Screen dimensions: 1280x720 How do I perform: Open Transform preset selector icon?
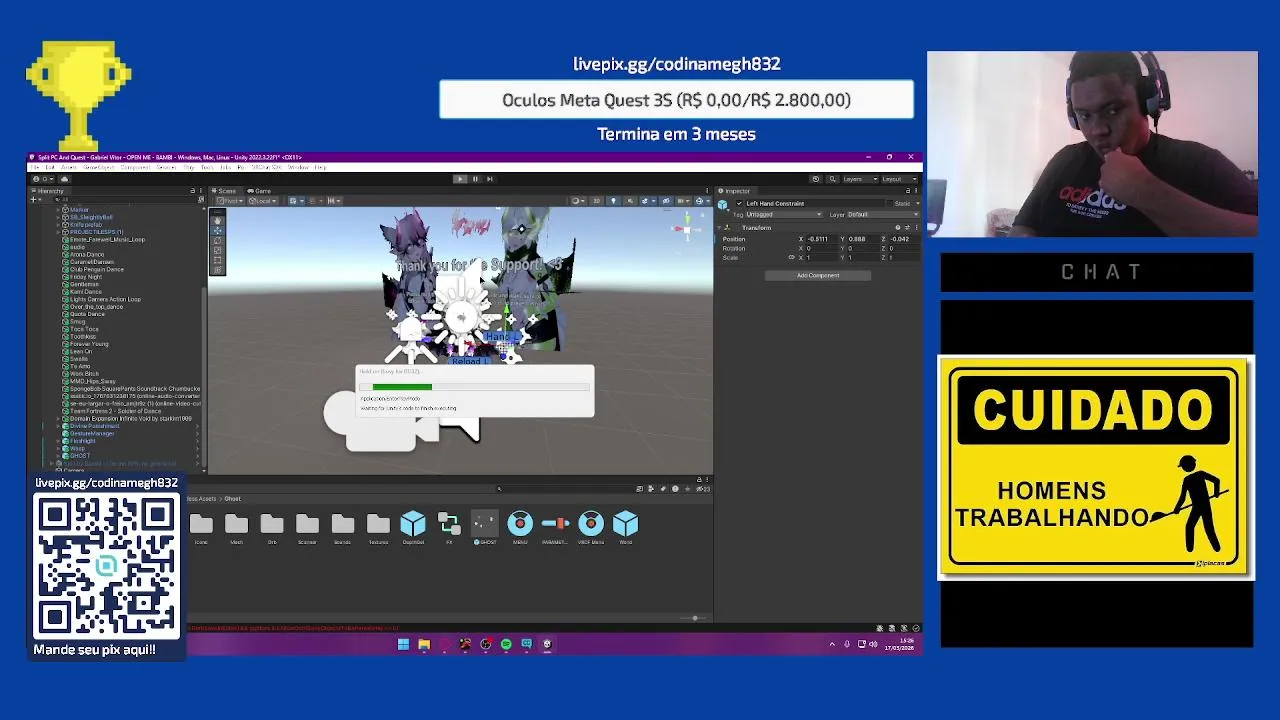point(907,228)
